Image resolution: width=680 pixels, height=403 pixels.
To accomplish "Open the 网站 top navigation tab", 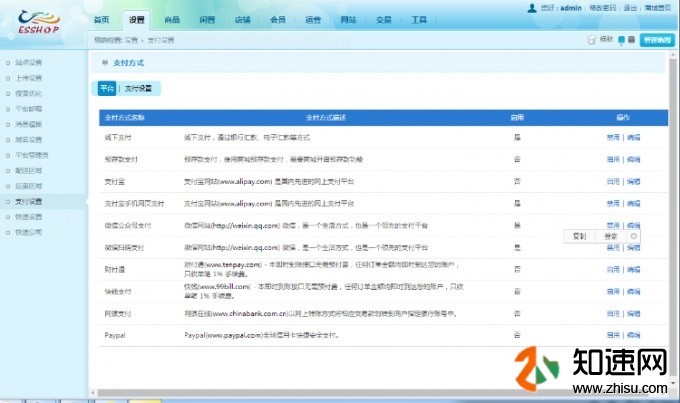I will [348, 20].
